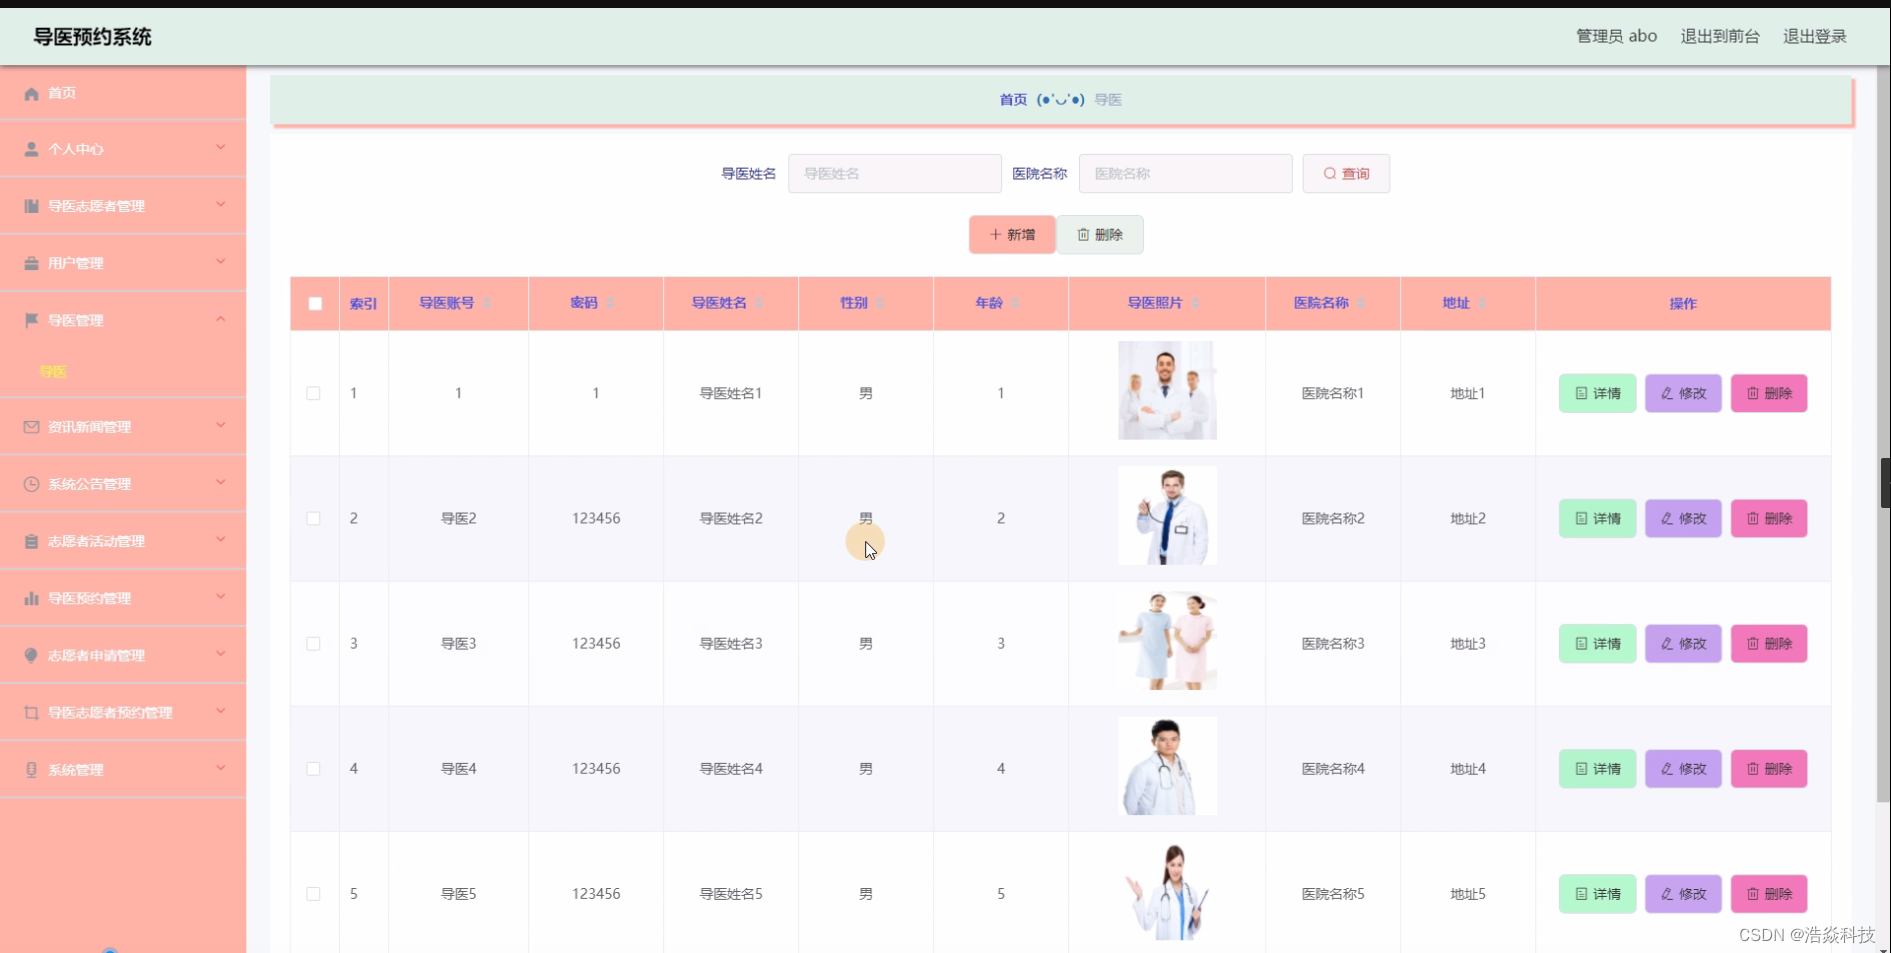Collapse the 导医管理 chevron

[221, 319]
